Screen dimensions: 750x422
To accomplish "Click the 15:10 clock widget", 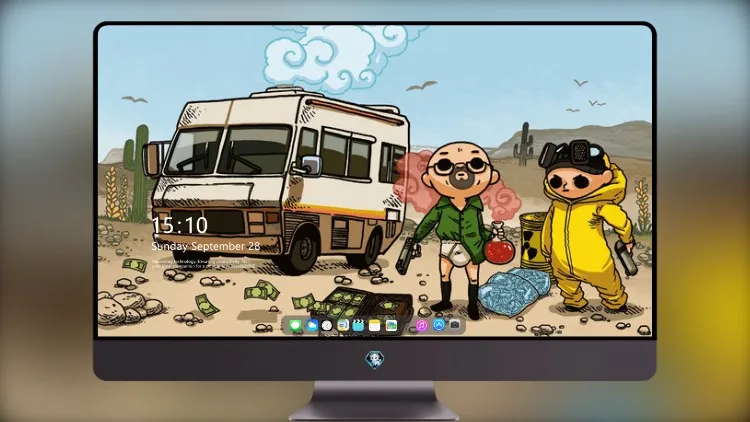I will [180, 225].
